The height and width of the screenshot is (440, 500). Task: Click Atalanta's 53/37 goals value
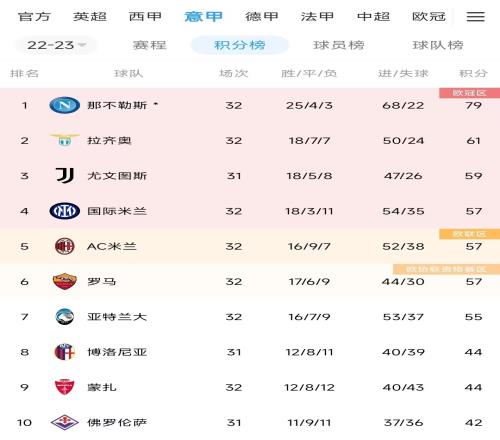[403, 317]
